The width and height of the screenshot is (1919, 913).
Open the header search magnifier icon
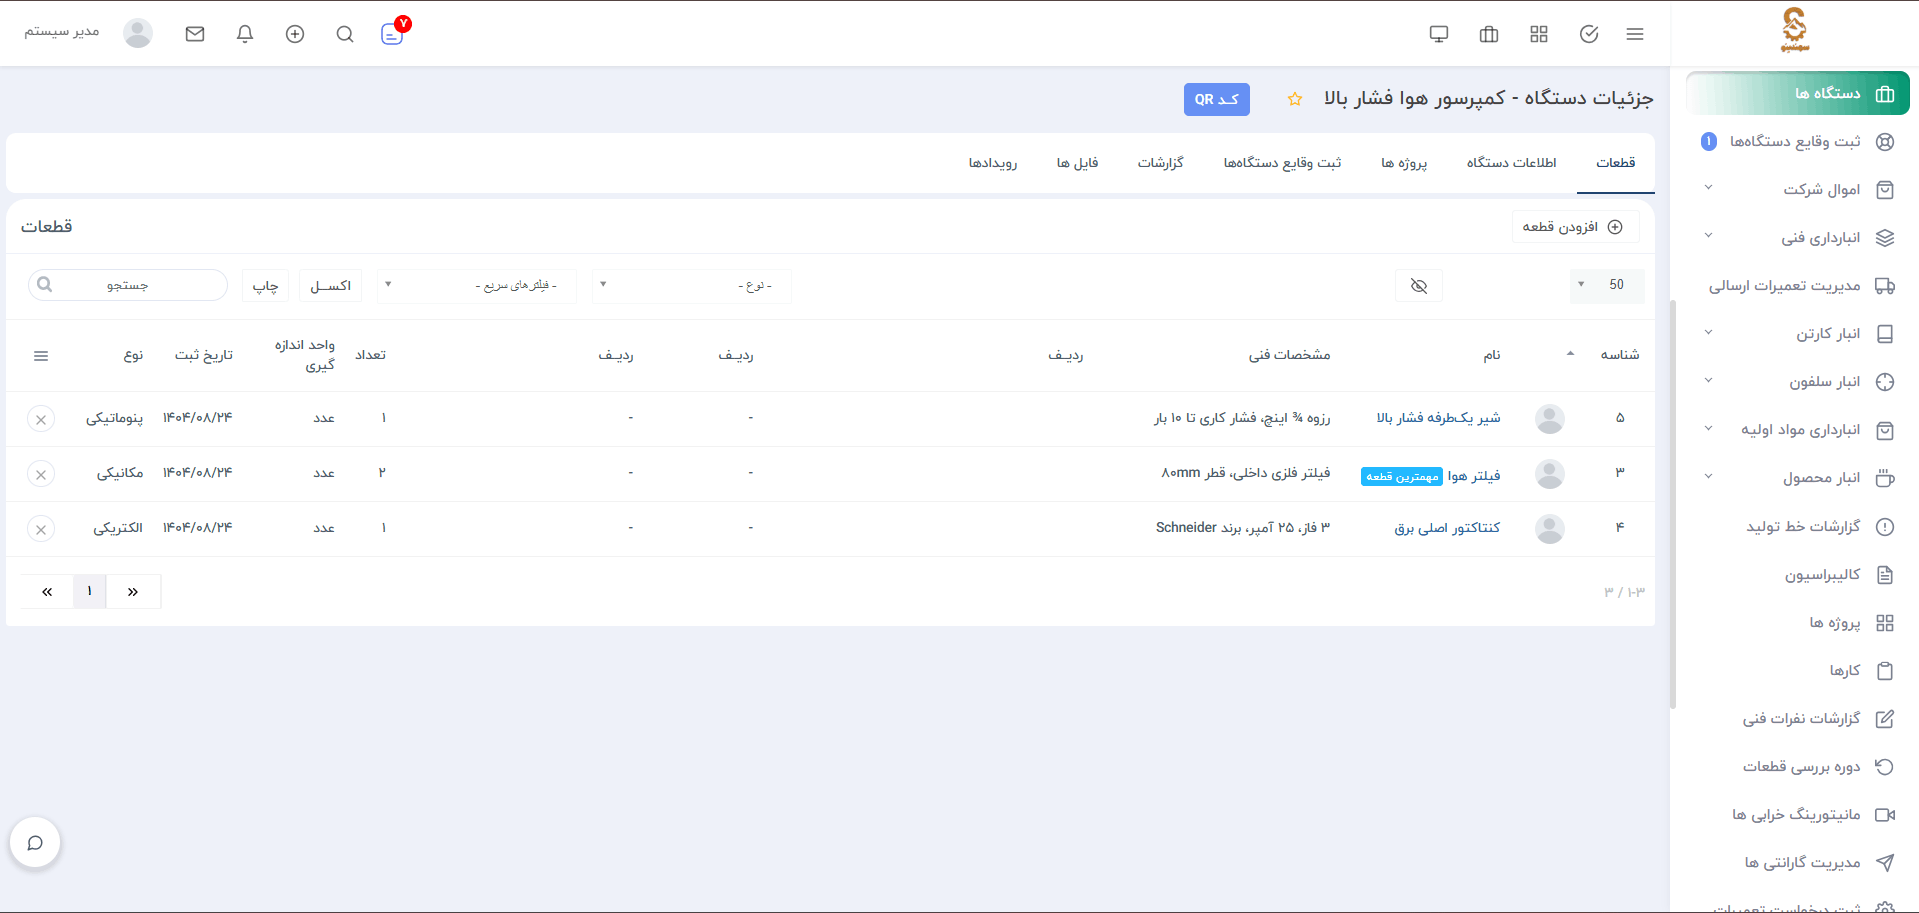345,34
